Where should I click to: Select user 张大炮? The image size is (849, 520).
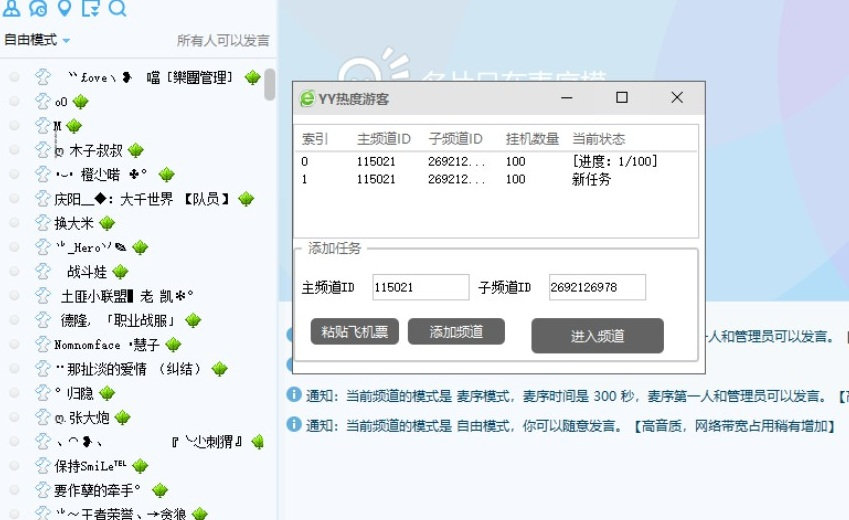click(x=82, y=418)
